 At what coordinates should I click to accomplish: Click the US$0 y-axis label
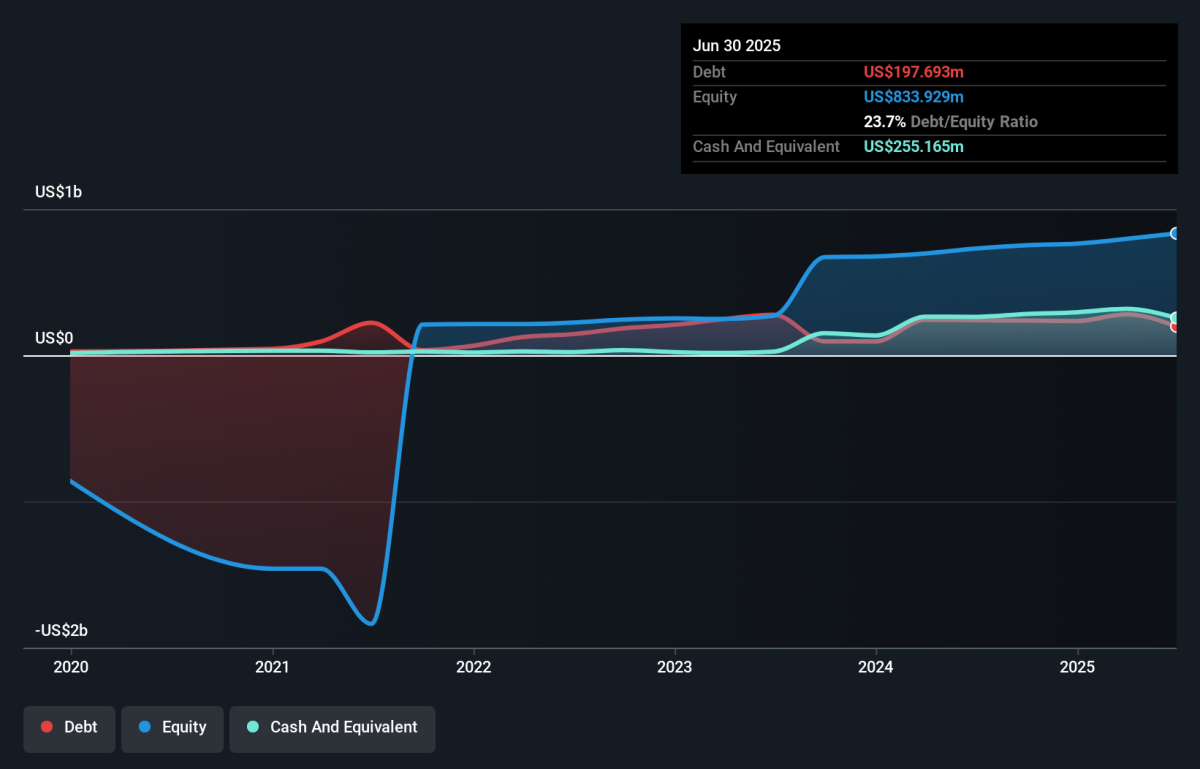click(x=55, y=339)
